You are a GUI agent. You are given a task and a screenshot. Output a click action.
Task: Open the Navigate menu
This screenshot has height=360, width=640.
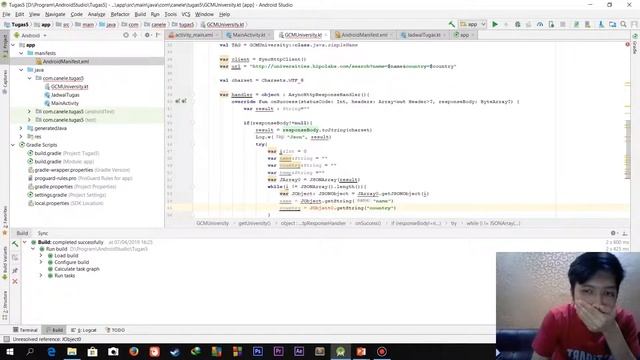[55, 14]
